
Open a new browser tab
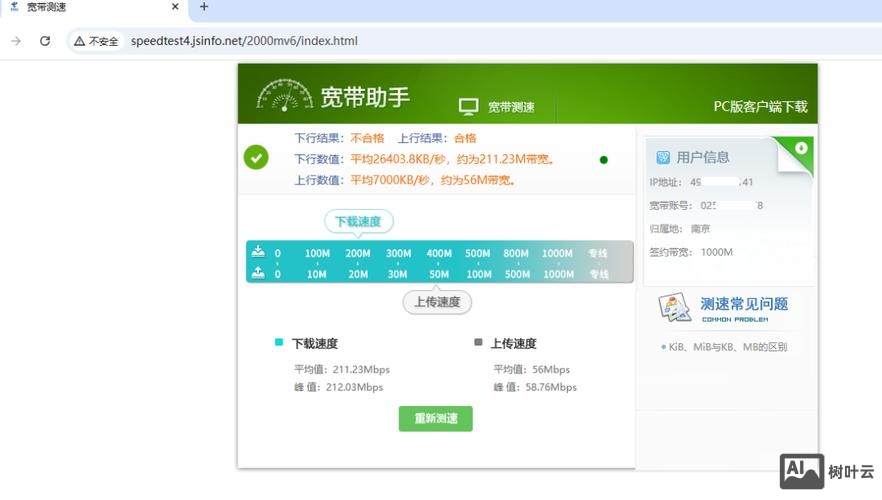pyautogui.click(x=204, y=7)
